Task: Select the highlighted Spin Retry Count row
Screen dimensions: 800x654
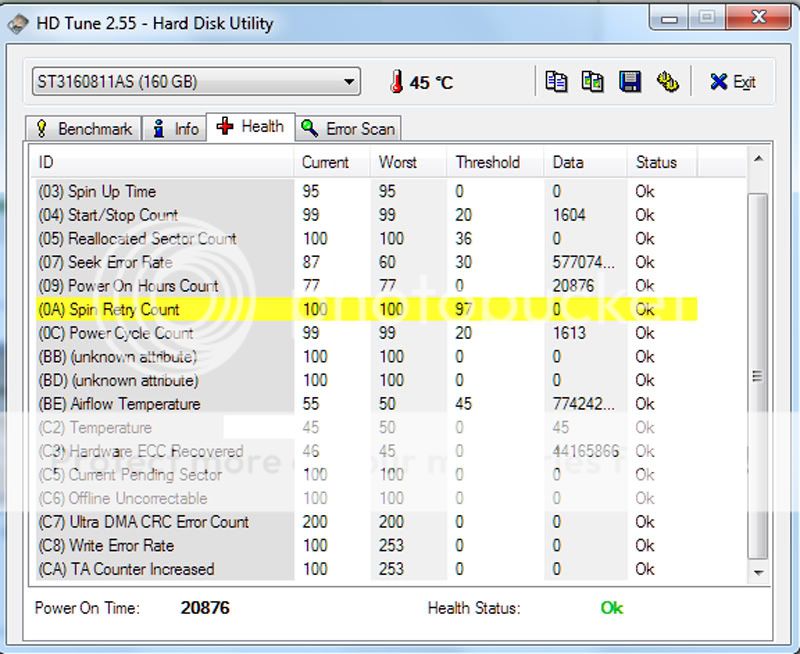Action: 300,309
